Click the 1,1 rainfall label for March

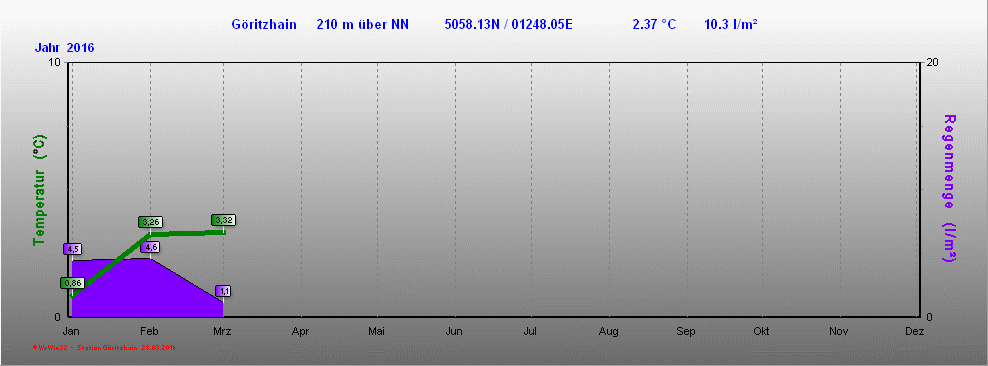click(x=223, y=290)
